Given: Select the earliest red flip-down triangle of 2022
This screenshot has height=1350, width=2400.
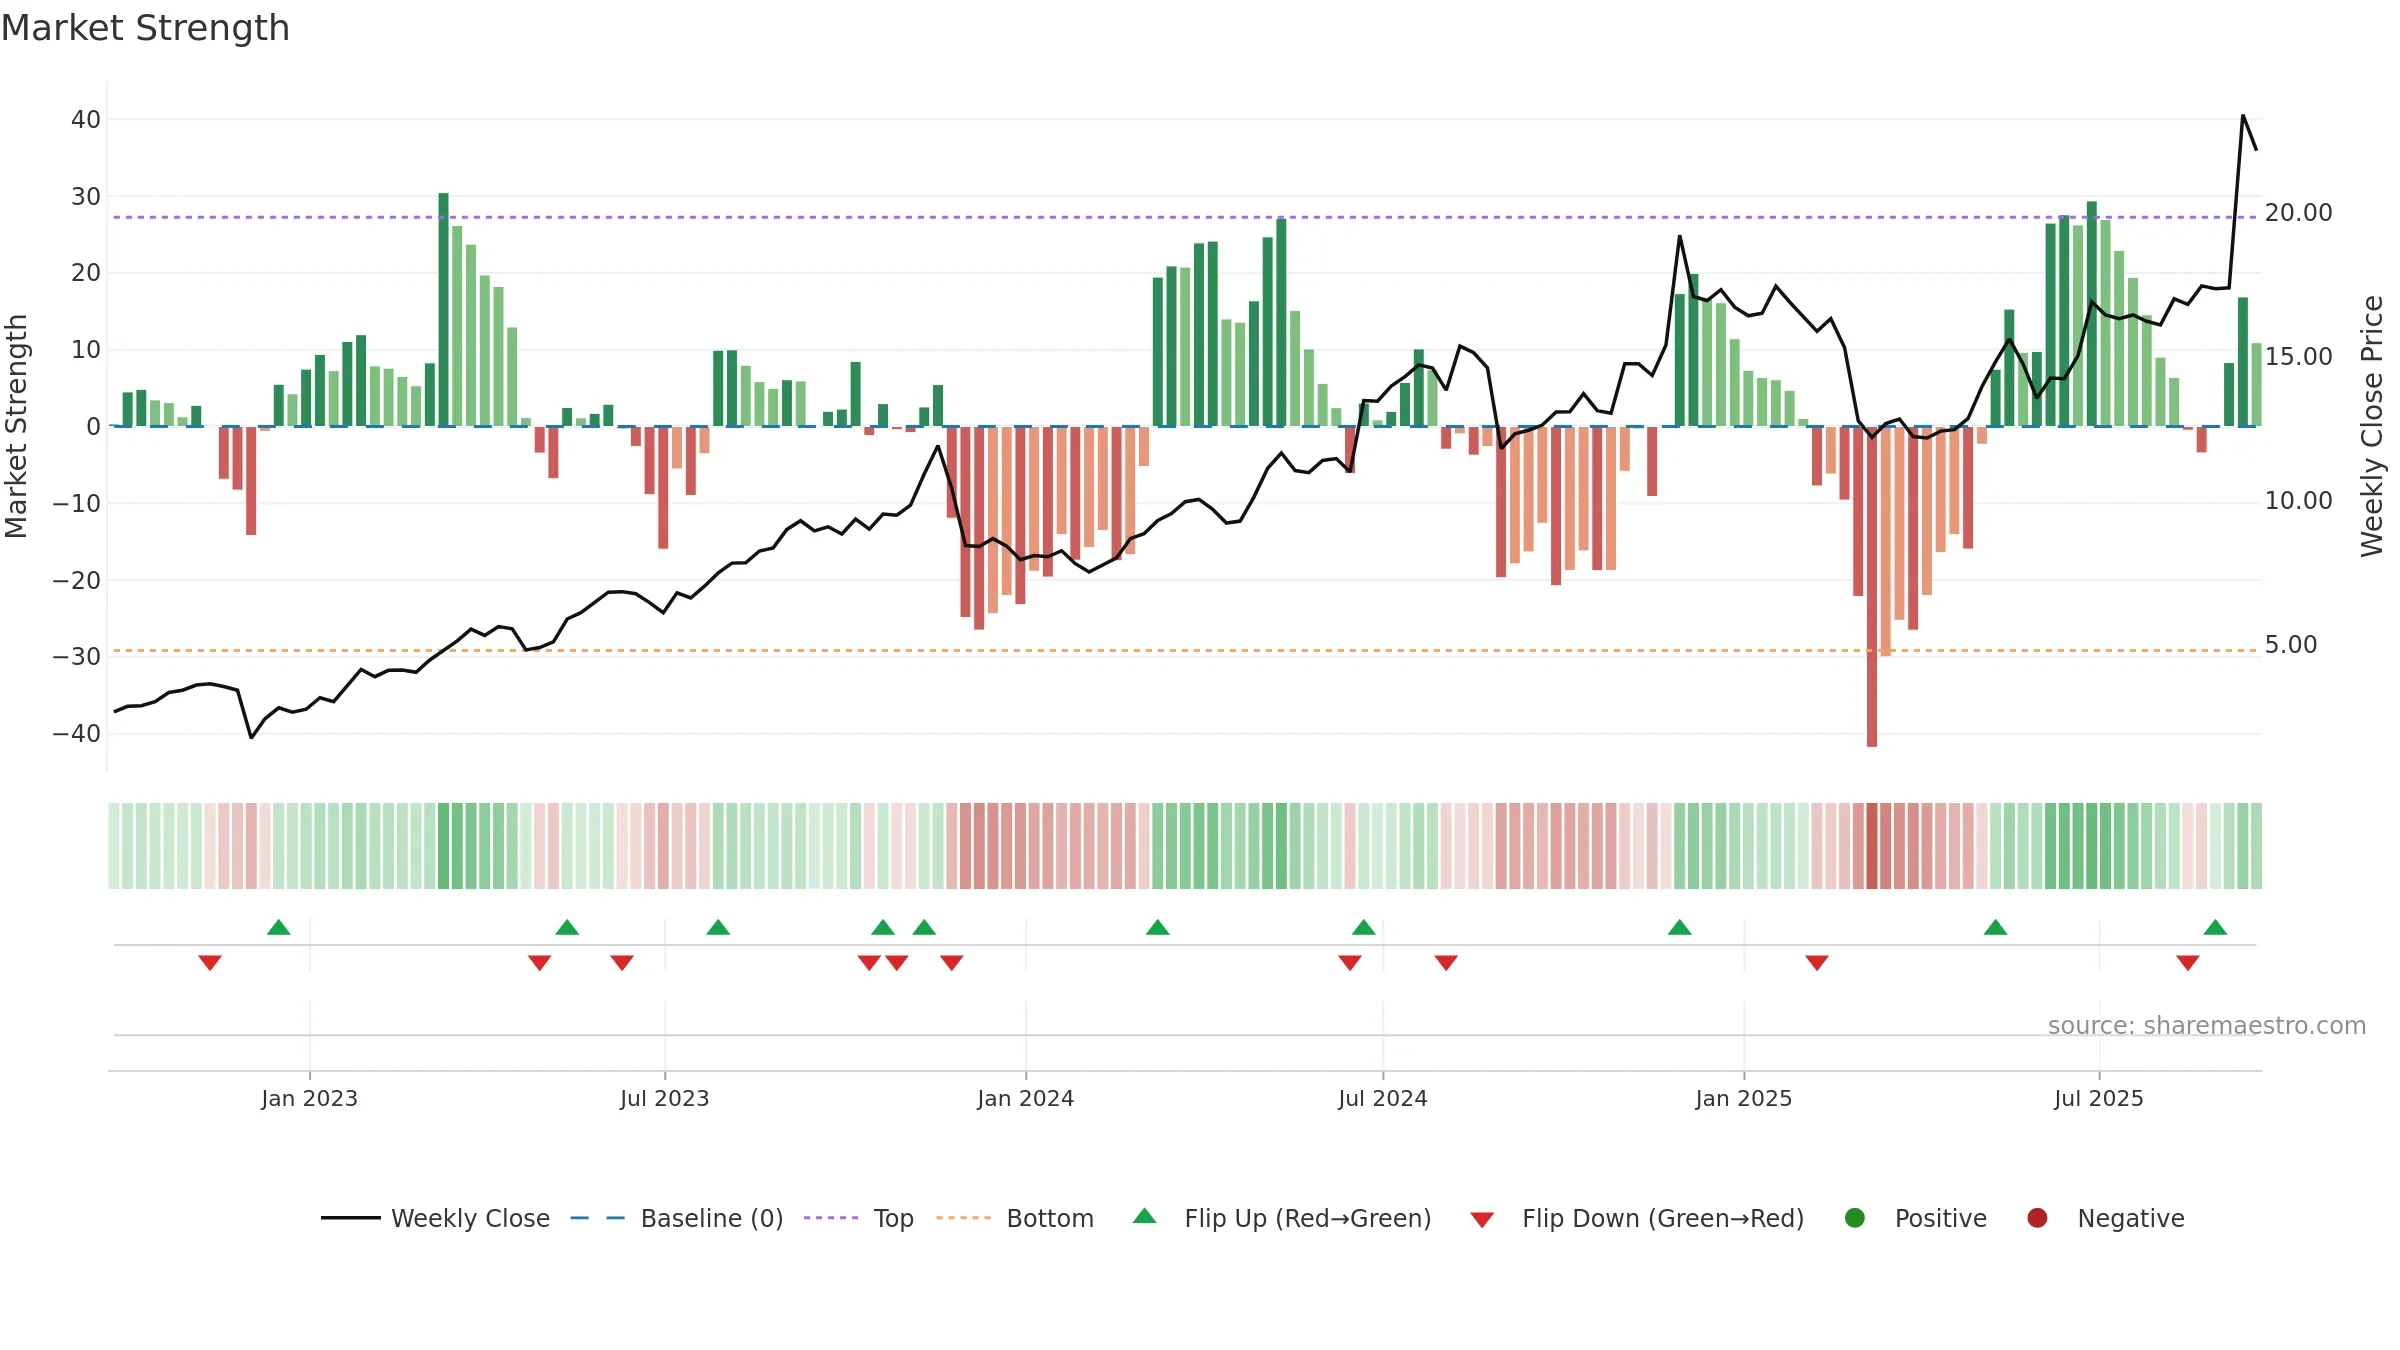Looking at the screenshot, I should point(210,963).
